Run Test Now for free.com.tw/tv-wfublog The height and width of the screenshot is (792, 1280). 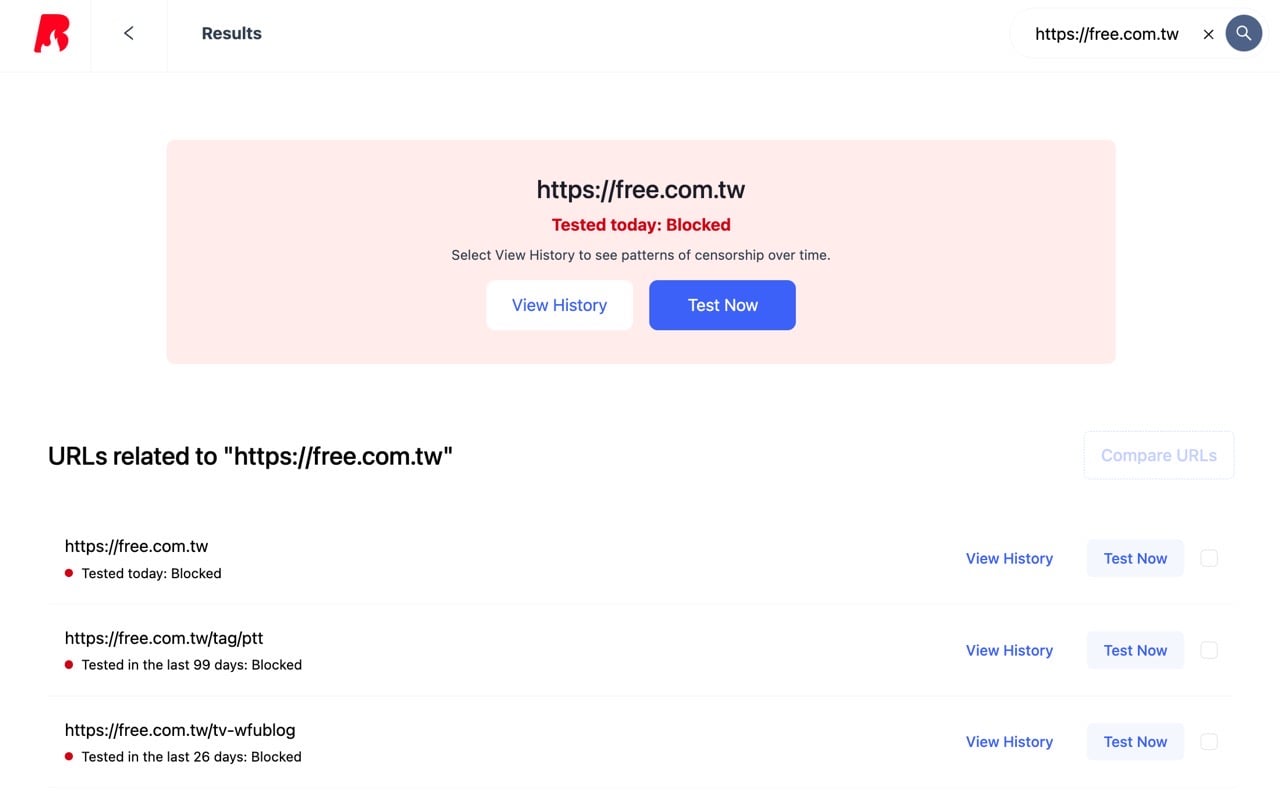[1135, 741]
